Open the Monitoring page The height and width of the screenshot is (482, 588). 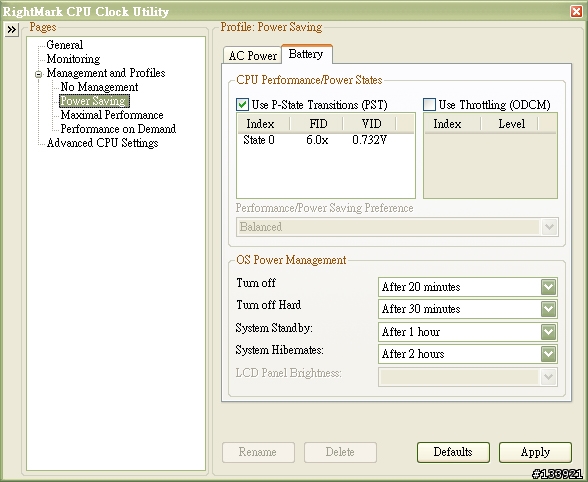tap(74, 59)
